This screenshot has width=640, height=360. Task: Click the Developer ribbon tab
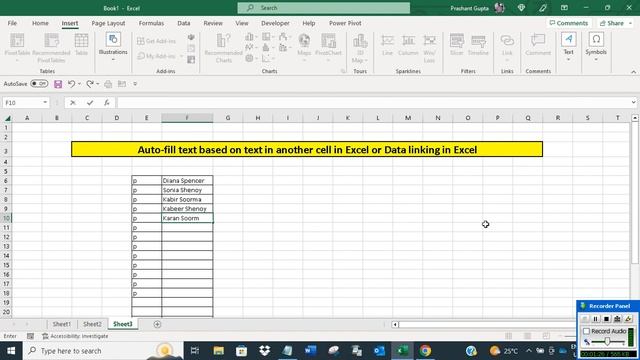pyautogui.click(x=275, y=23)
